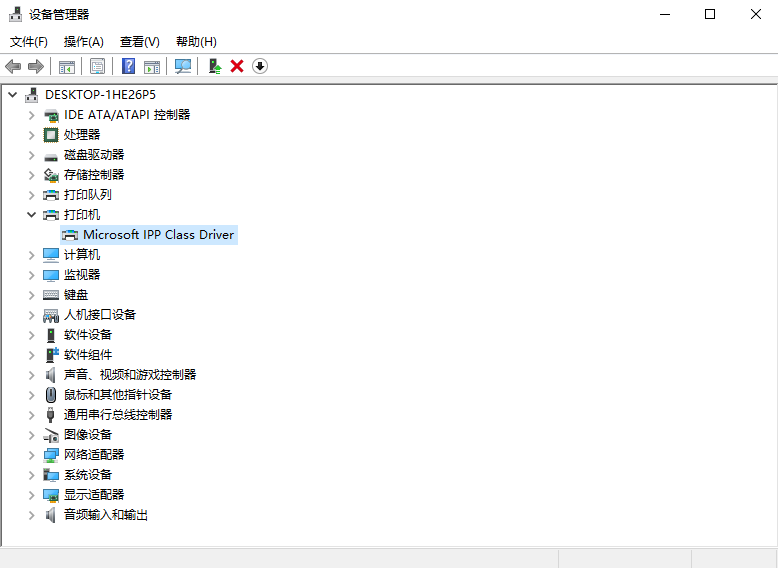Open the 文件(F) menu
778x568 pixels.
tap(29, 41)
